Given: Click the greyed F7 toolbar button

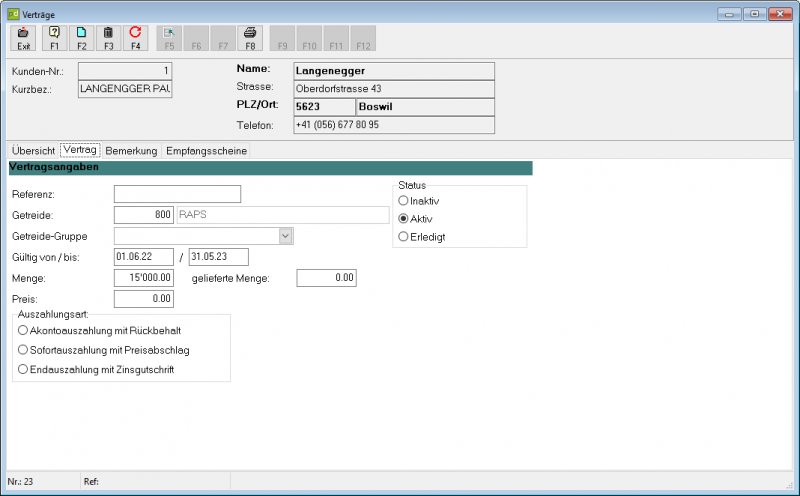Looking at the screenshot, I should tap(223, 38).
